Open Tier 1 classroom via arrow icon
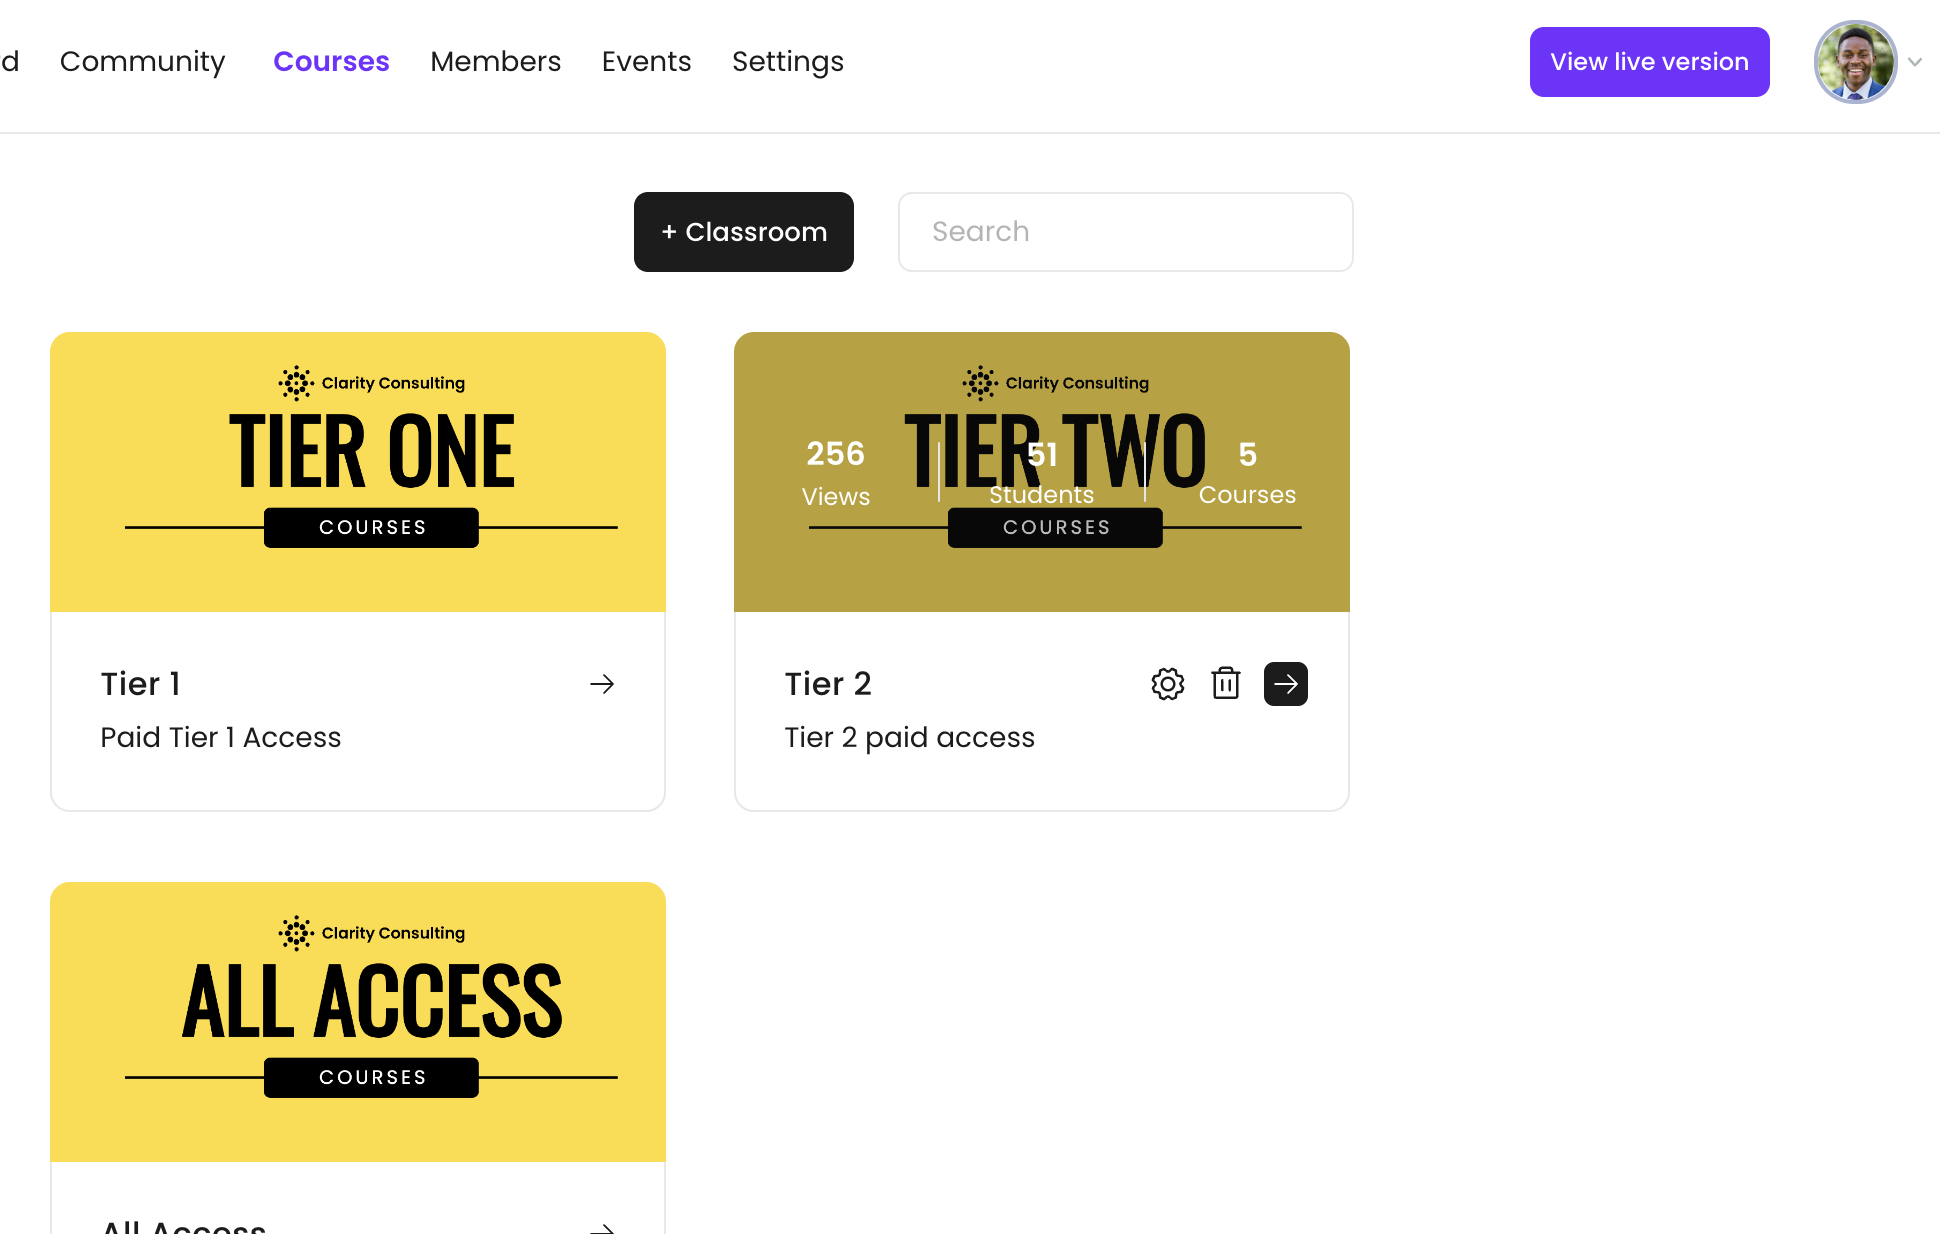 click(602, 684)
